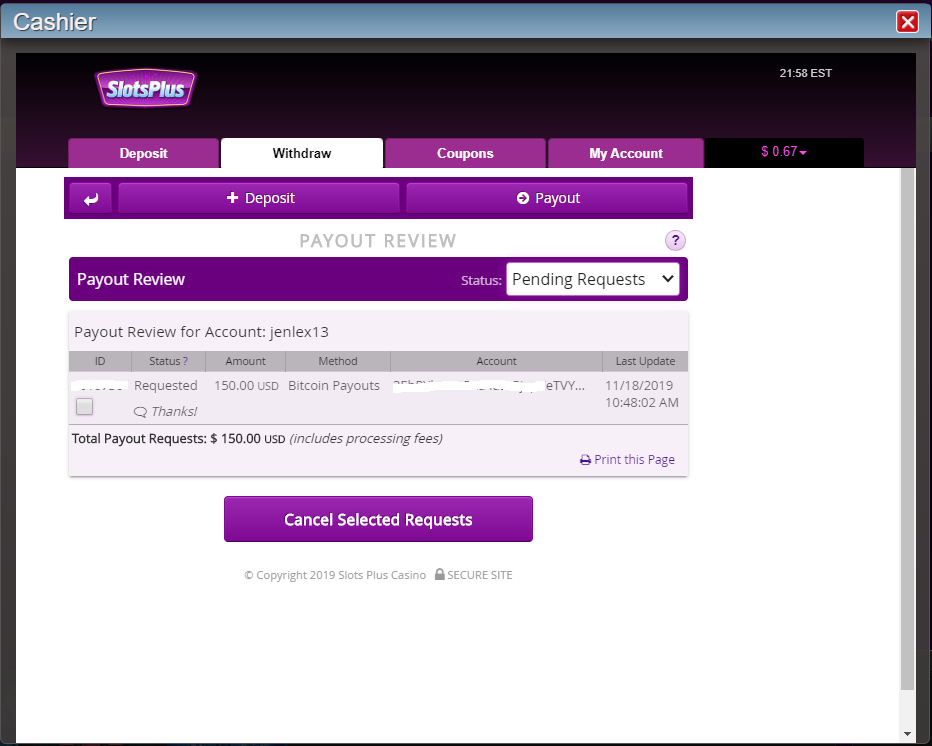
Task: Click the Requested status cell
Action: [166, 385]
